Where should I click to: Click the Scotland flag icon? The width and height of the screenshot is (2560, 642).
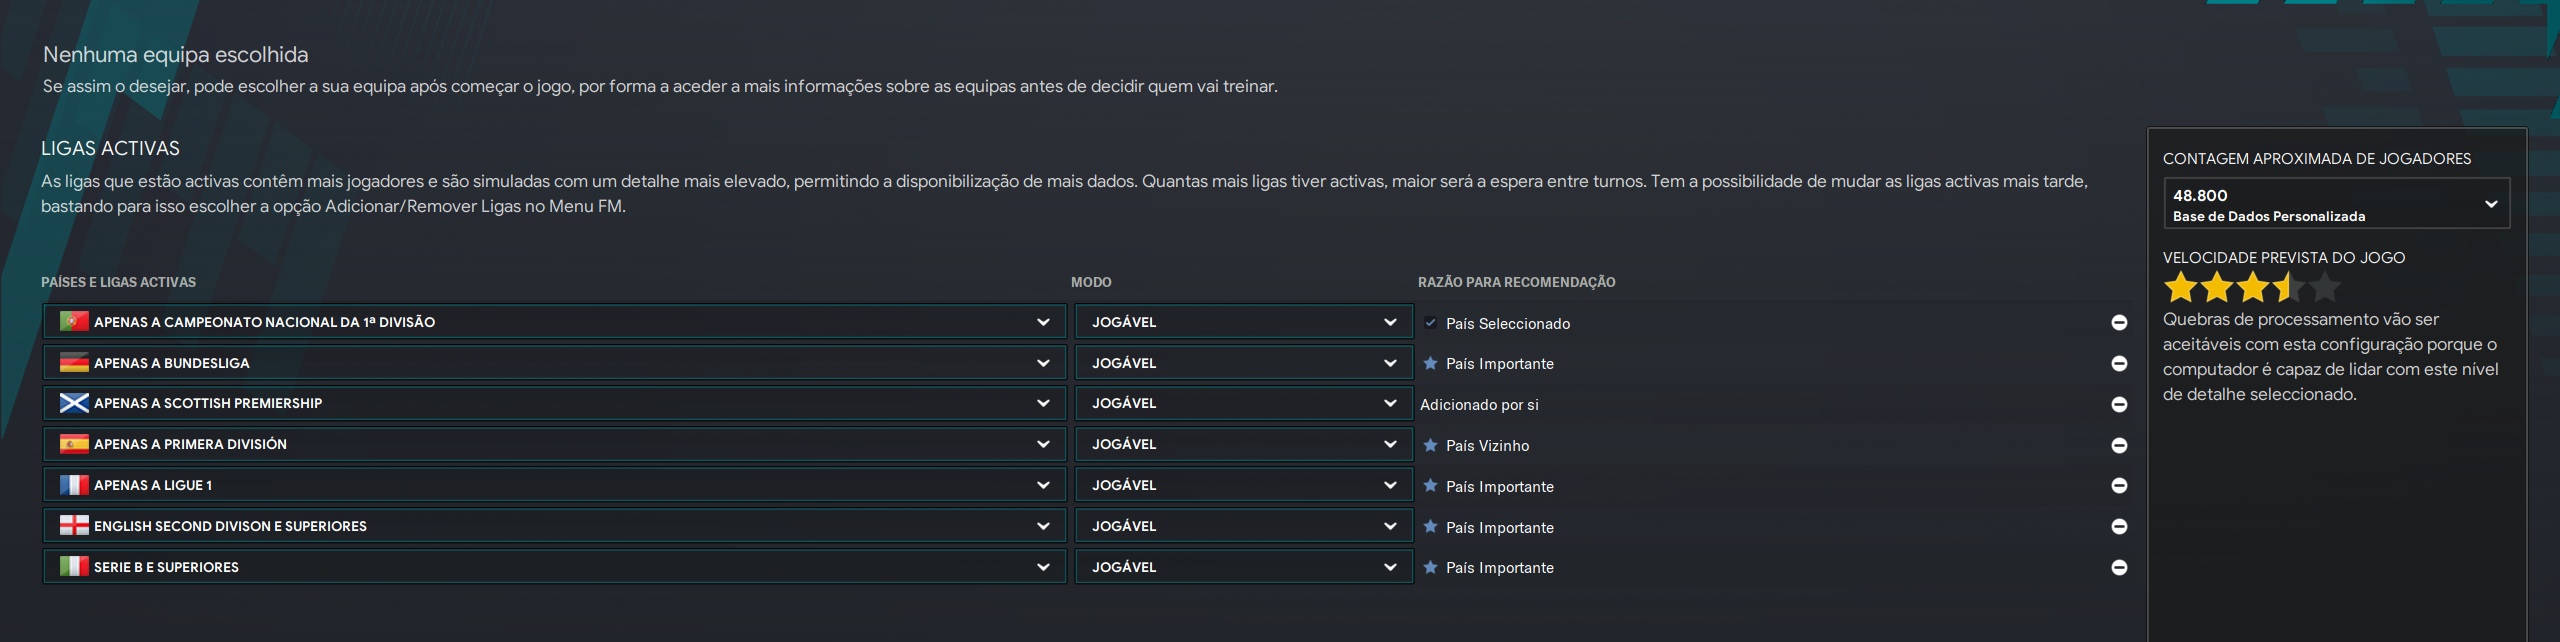74,403
